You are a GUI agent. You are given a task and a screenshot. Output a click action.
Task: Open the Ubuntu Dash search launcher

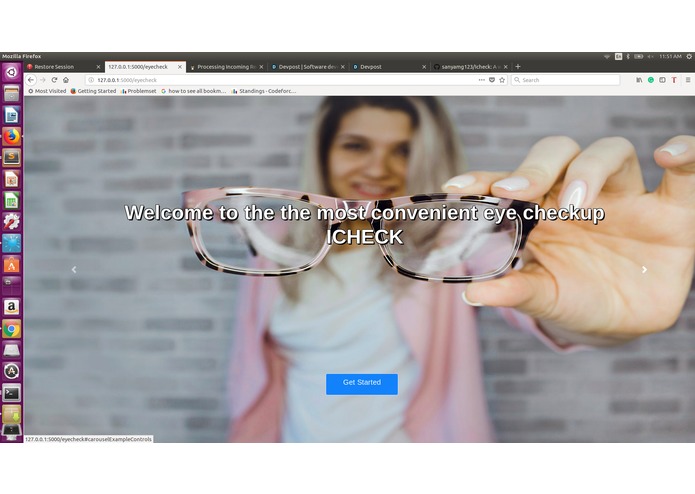[11, 72]
